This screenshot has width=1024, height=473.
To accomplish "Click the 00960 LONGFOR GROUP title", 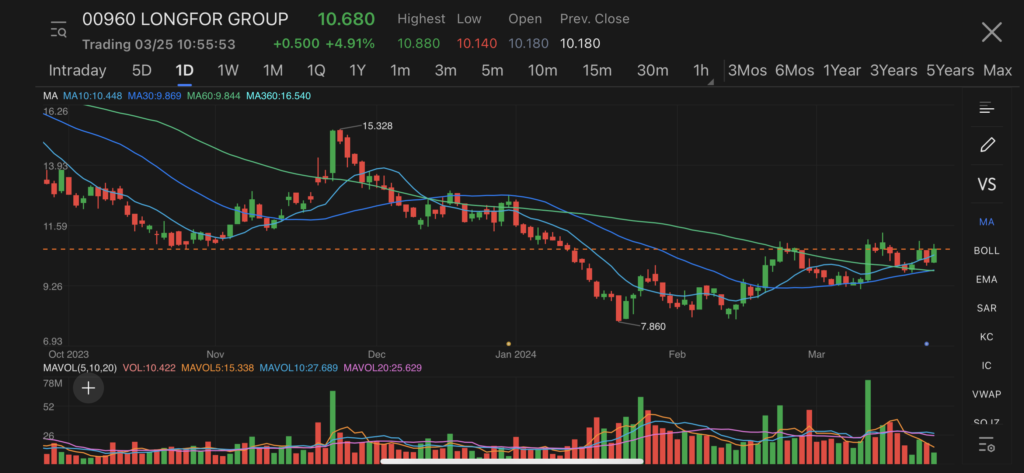I will point(185,19).
